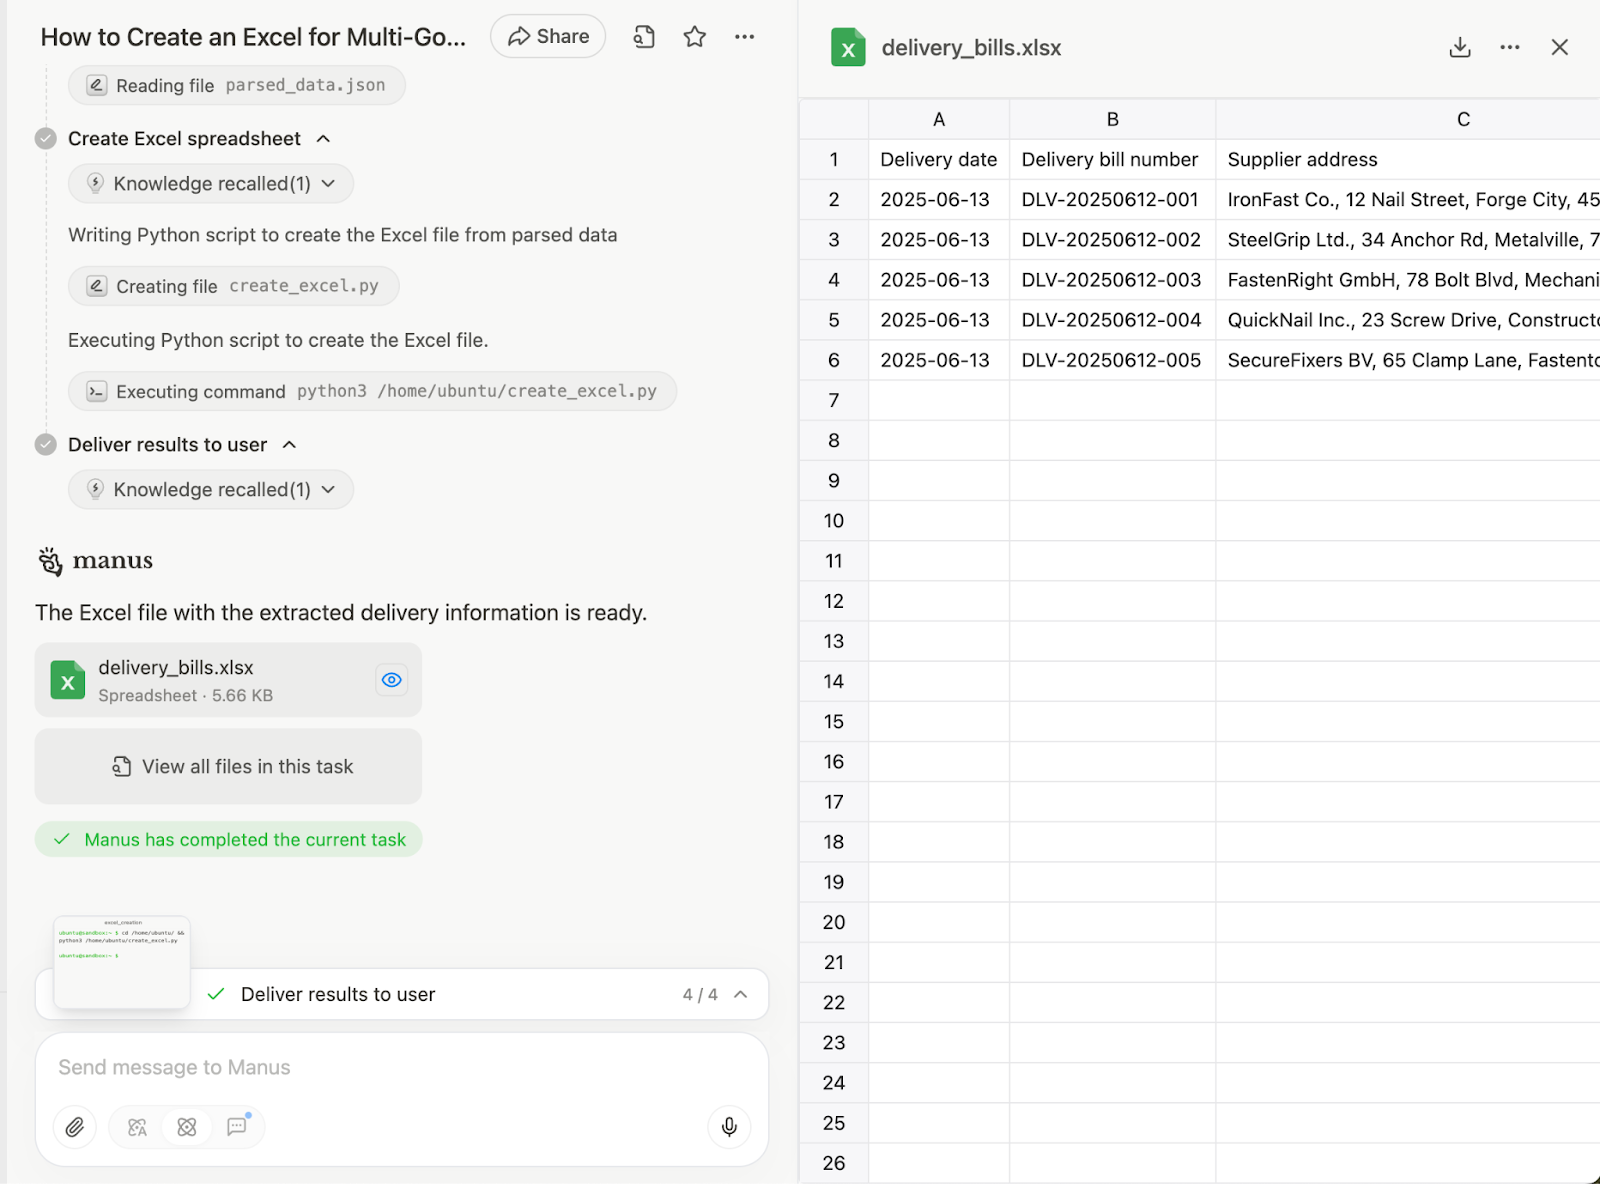Expand second Knowledge recalled(1) under Deliver results
Viewport: 1600px width, 1184px height.
click(x=211, y=490)
